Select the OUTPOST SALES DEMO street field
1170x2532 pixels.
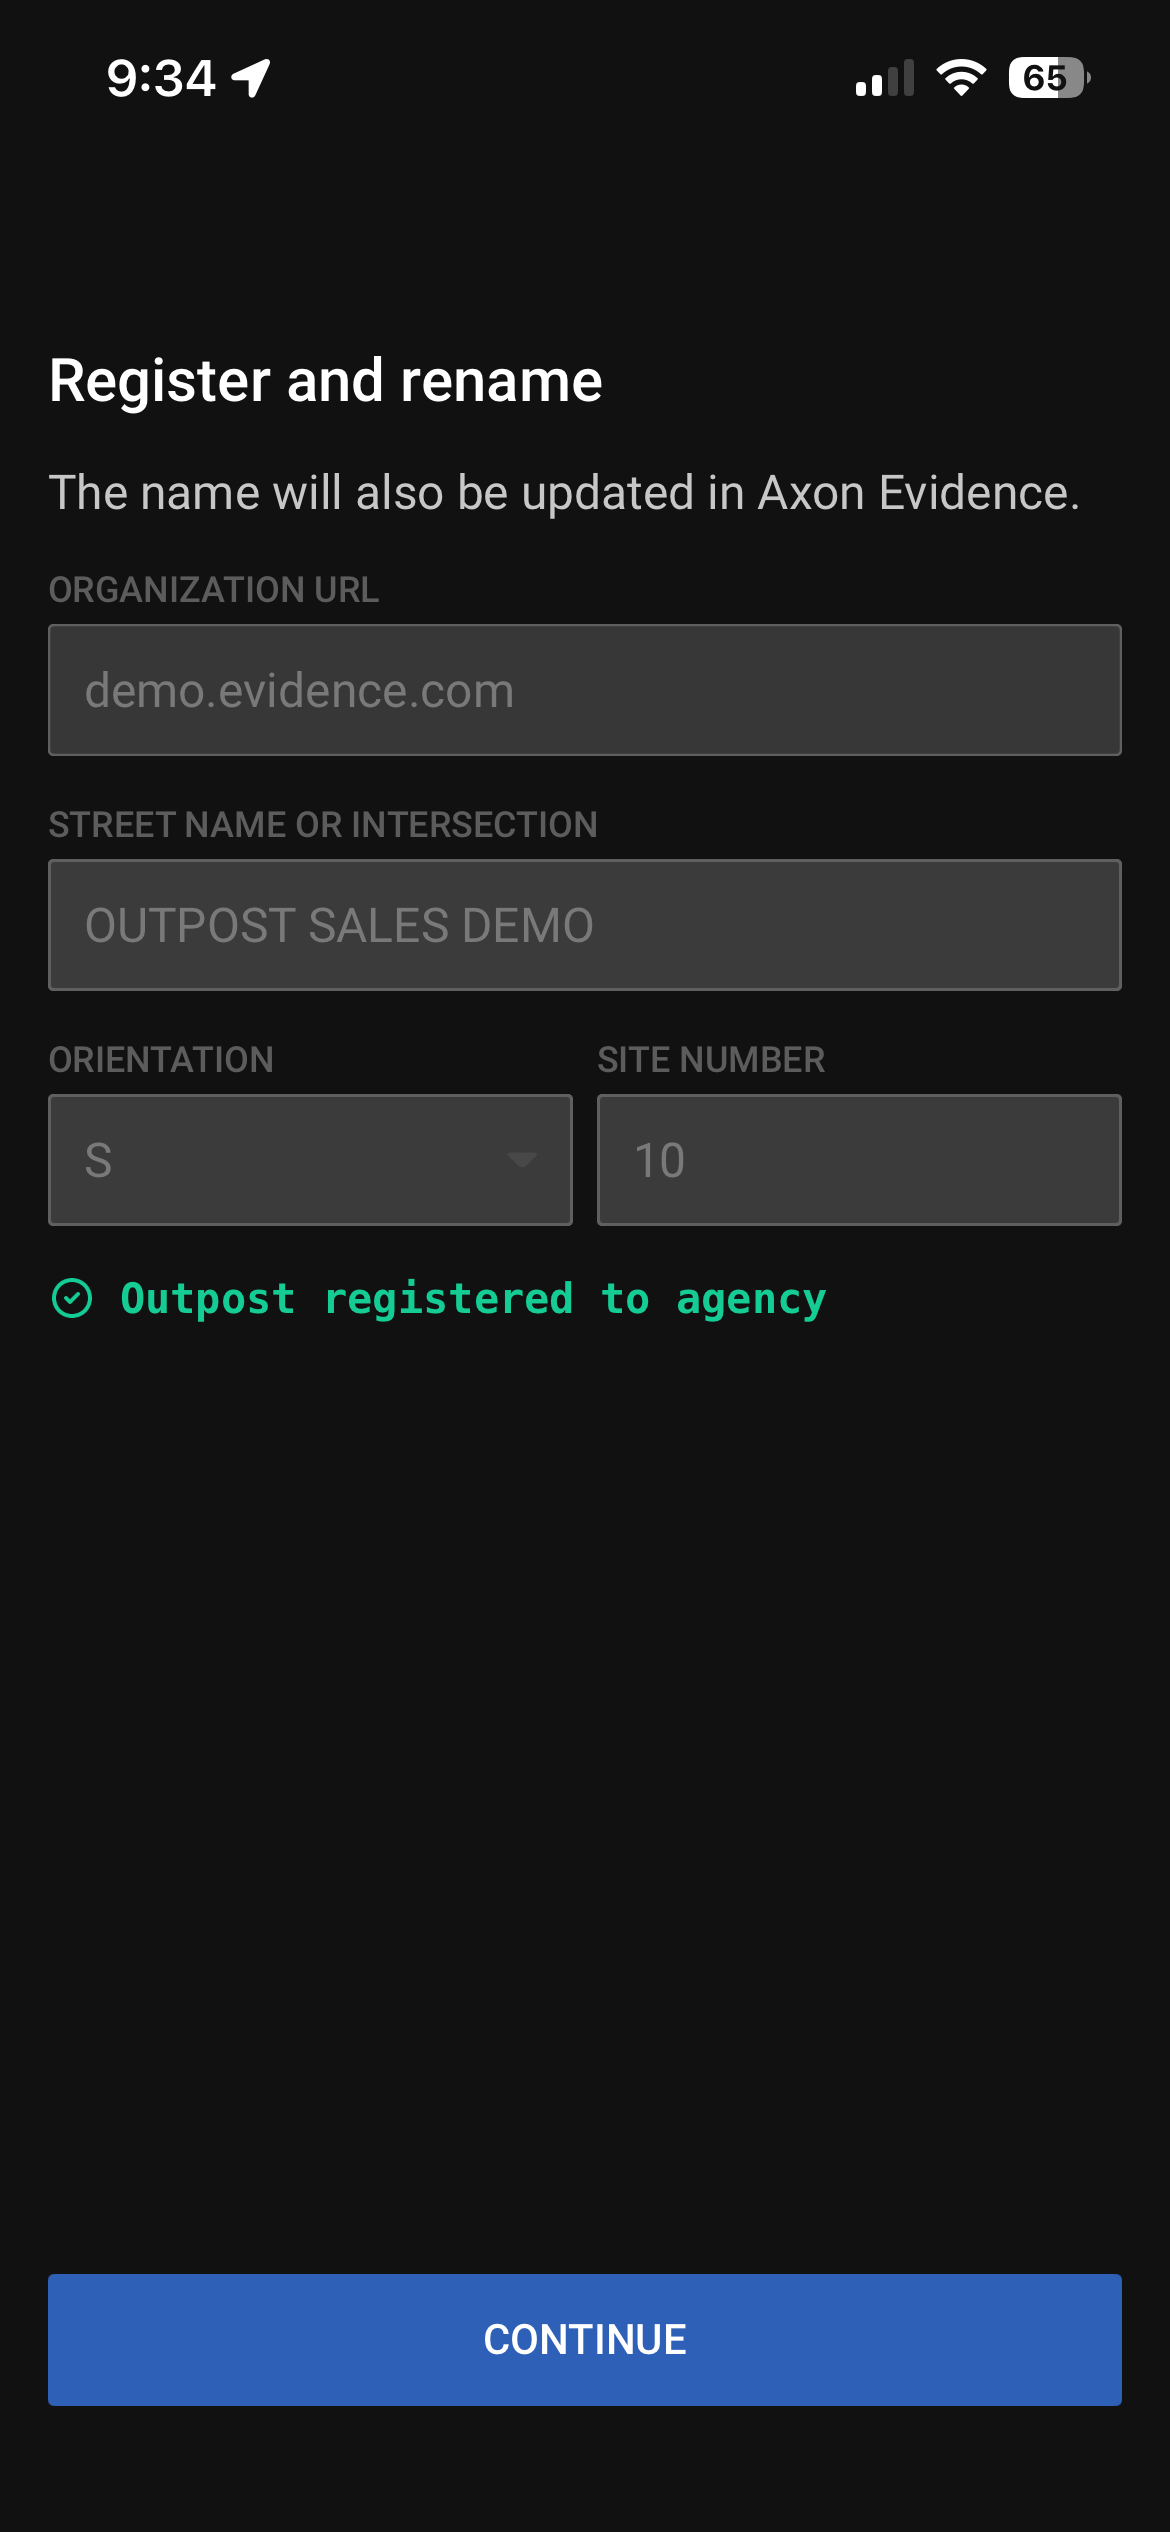(x=585, y=925)
